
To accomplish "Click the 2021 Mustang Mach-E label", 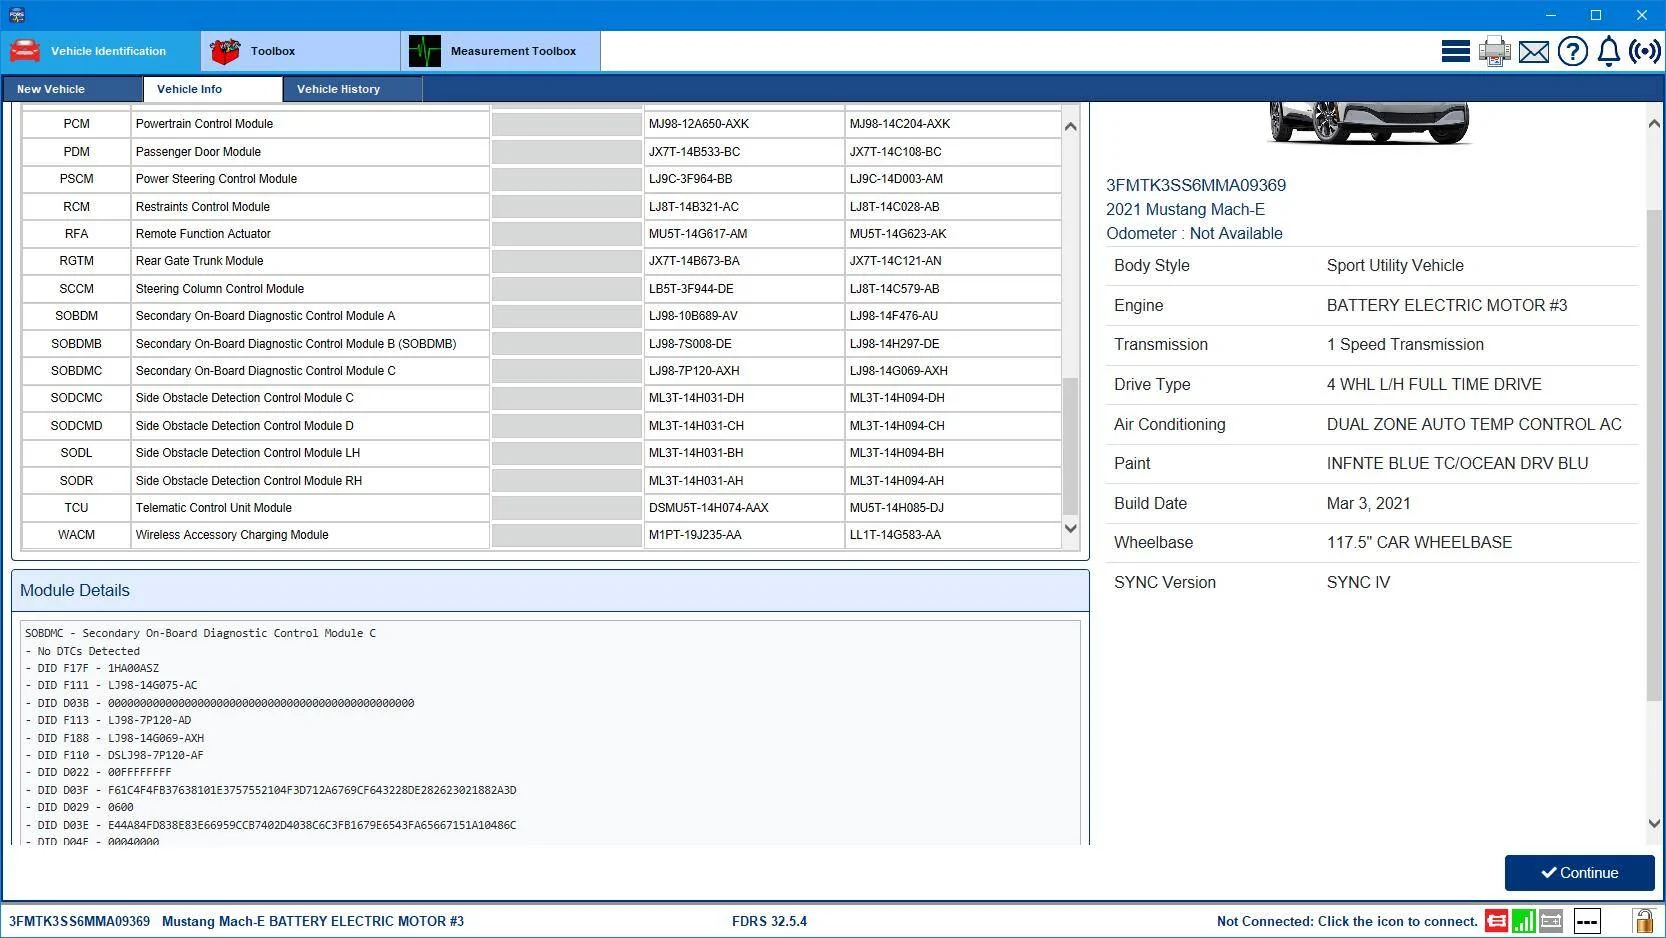I will pos(1185,210).
